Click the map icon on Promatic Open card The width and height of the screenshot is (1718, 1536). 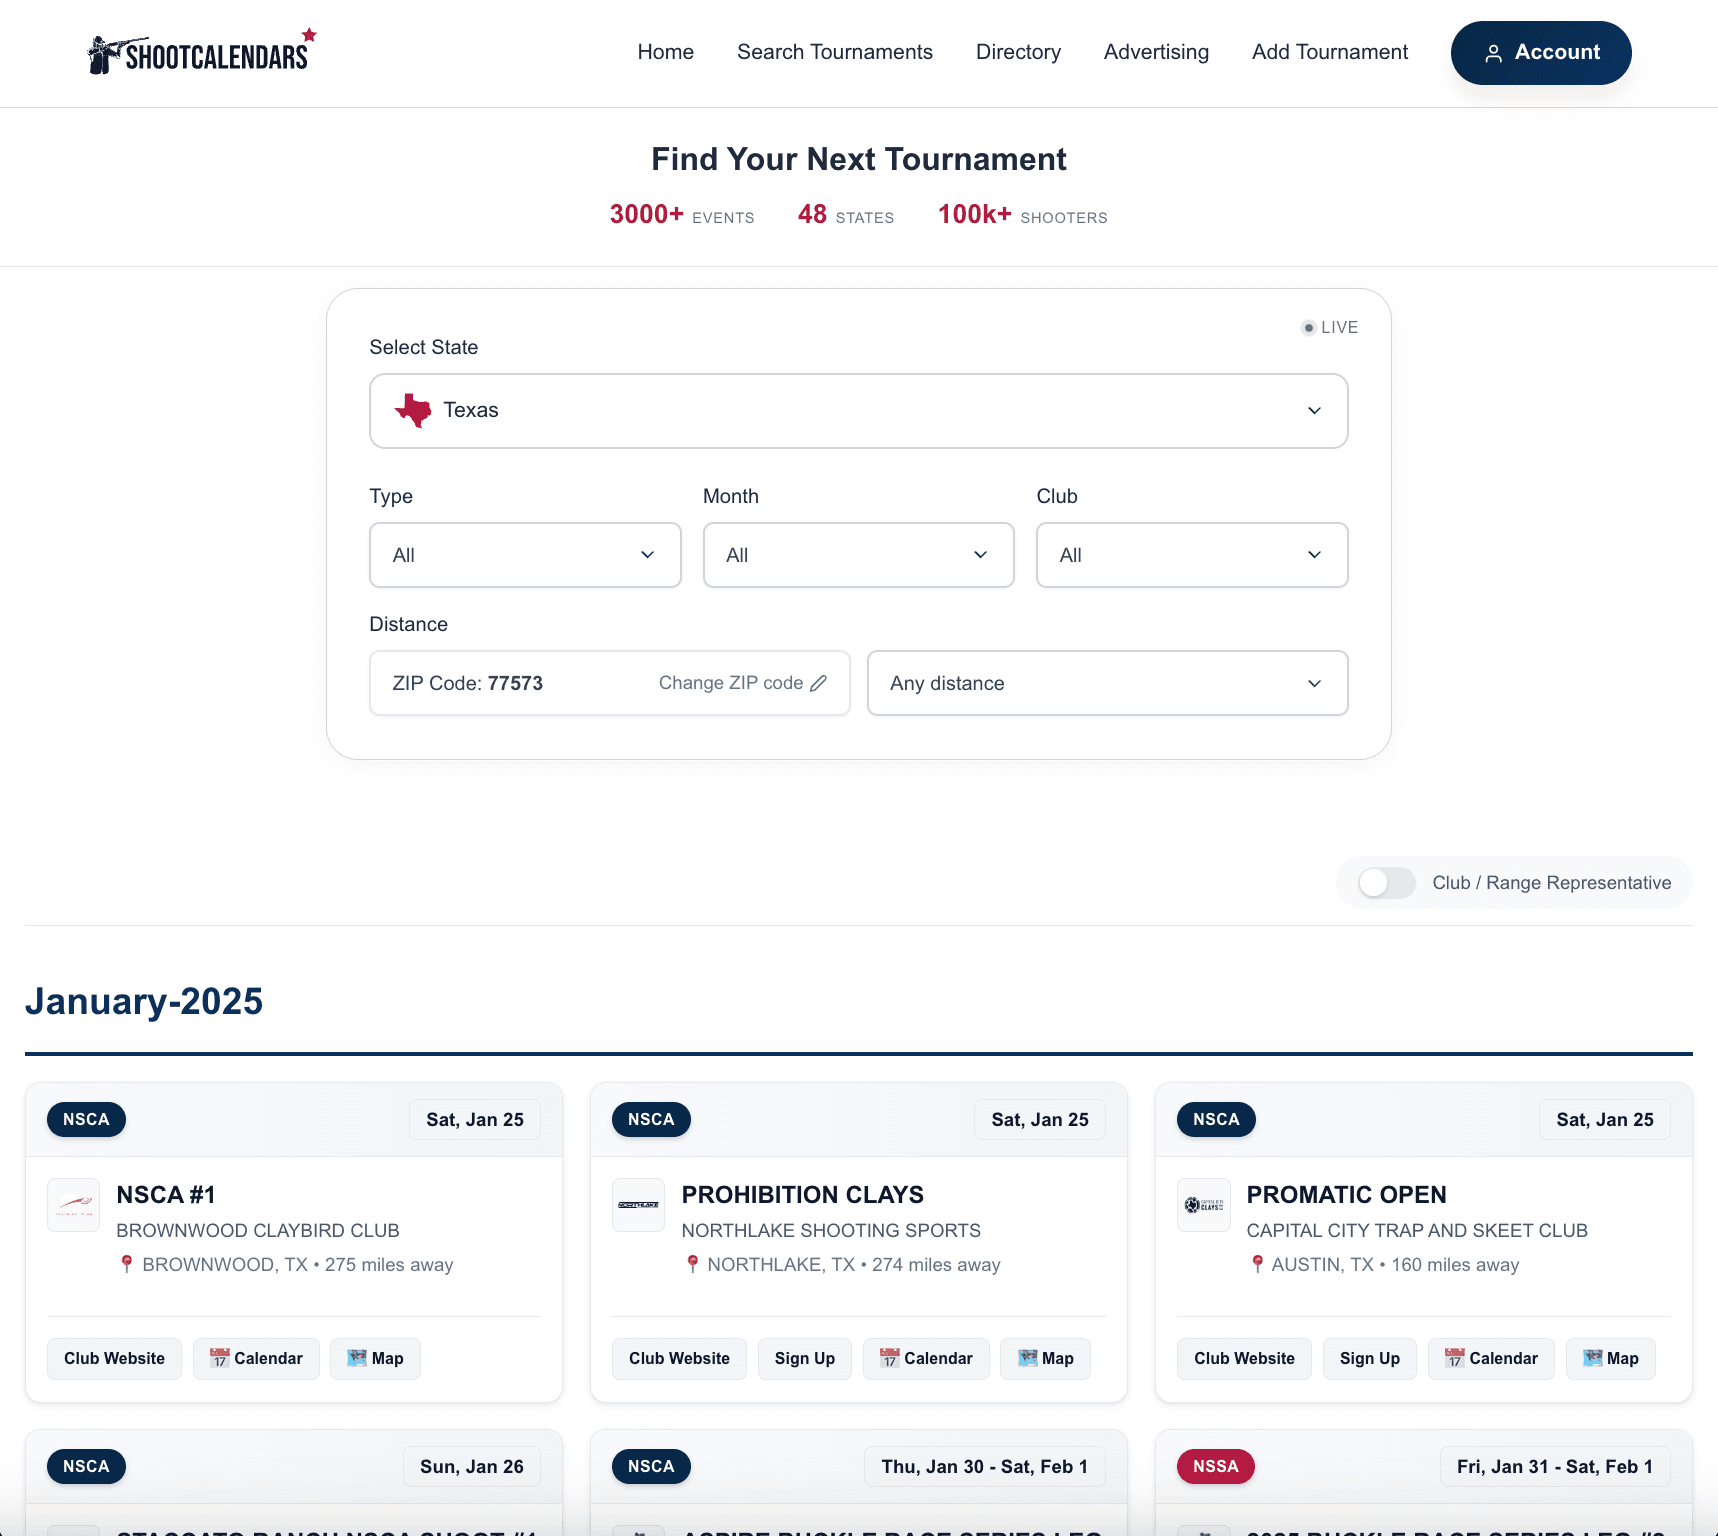(x=1592, y=1358)
